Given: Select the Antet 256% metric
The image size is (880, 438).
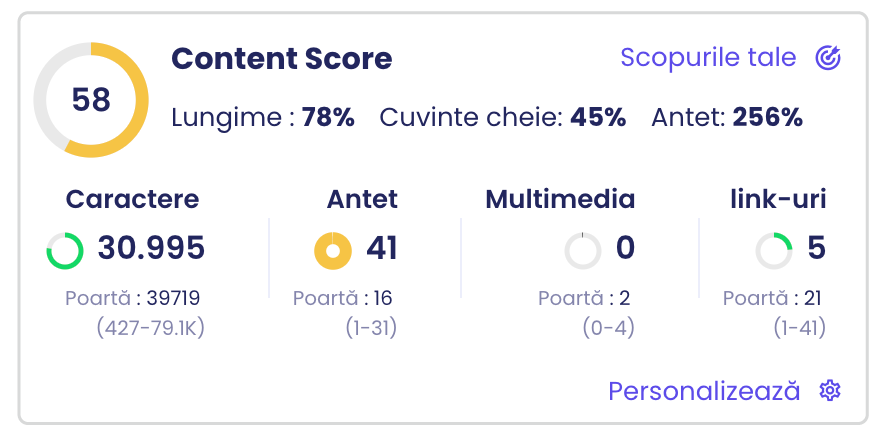Looking at the screenshot, I should click(x=727, y=118).
